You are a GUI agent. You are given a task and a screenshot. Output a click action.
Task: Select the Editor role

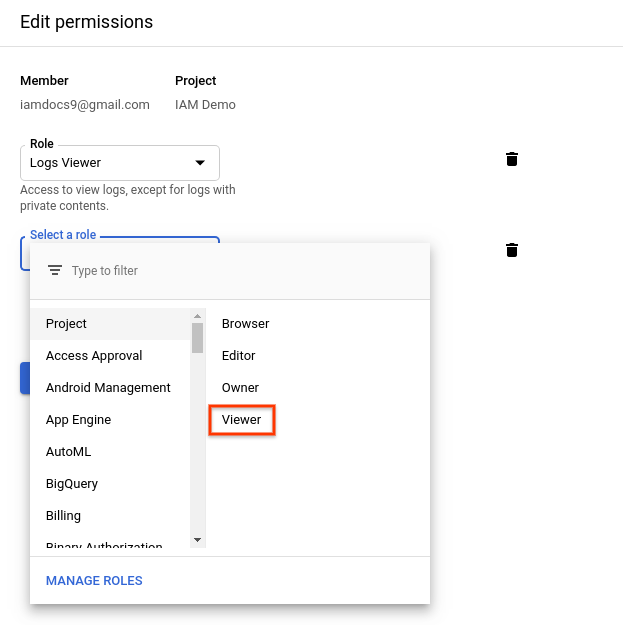point(239,356)
